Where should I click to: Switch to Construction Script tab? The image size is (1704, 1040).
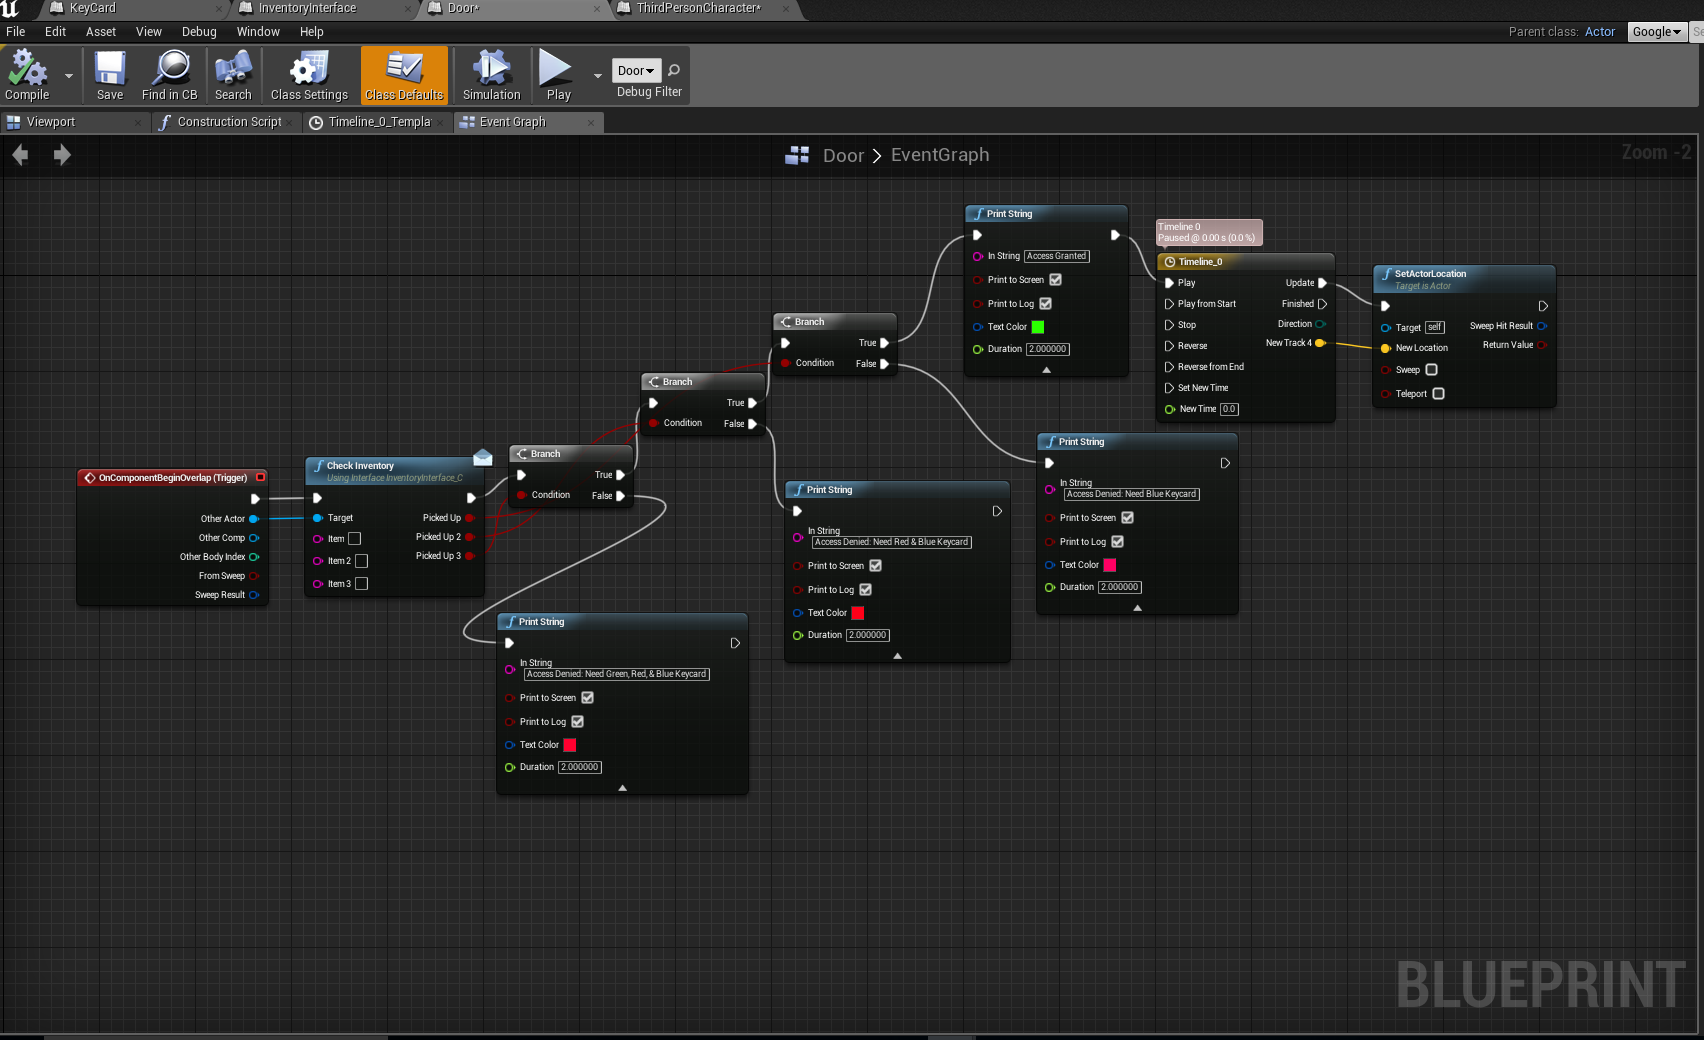pyautogui.click(x=229, y=122)
